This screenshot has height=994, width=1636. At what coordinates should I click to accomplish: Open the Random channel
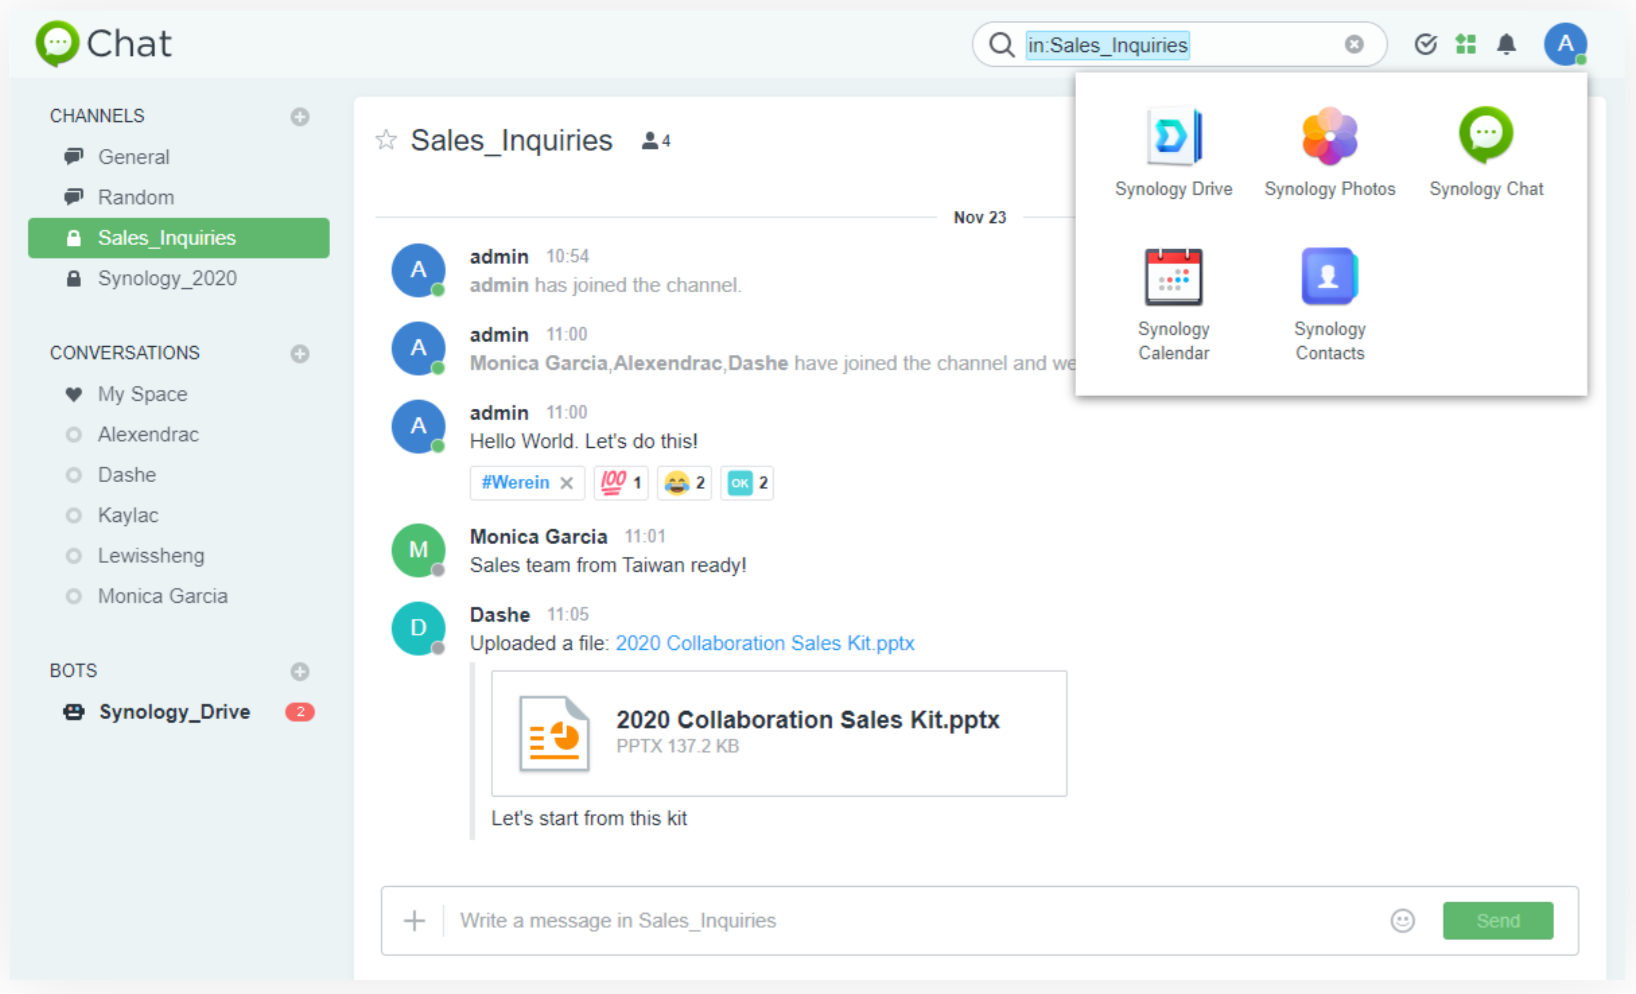[x=179, y=197]
